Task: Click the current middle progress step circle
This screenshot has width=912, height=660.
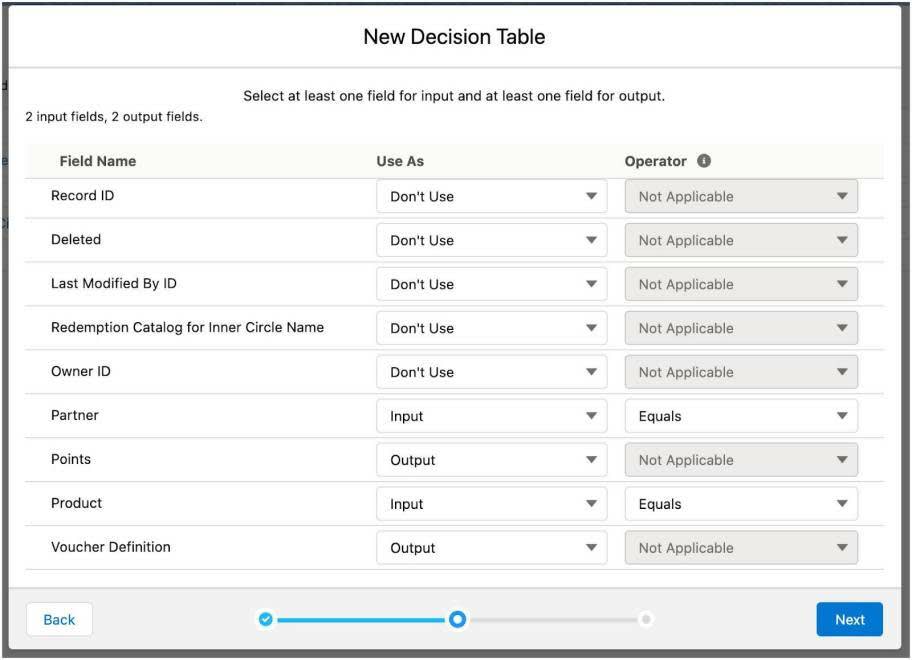Action: pyautogui.click(x=457, y=619)
